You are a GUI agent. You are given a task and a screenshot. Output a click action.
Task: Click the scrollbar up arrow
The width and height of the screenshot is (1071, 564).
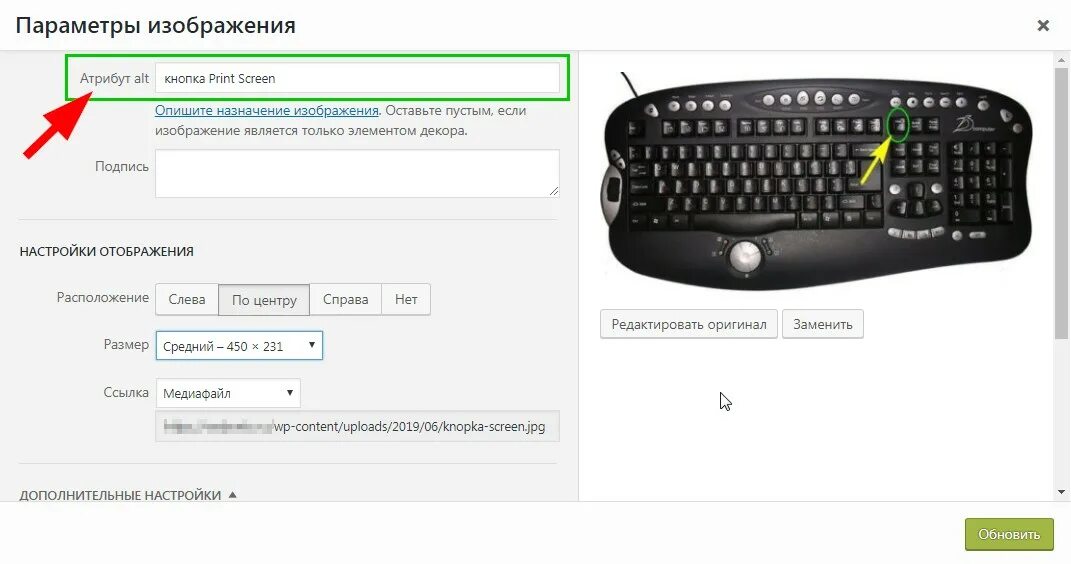pyautogui.click(x=1061, y=61)
